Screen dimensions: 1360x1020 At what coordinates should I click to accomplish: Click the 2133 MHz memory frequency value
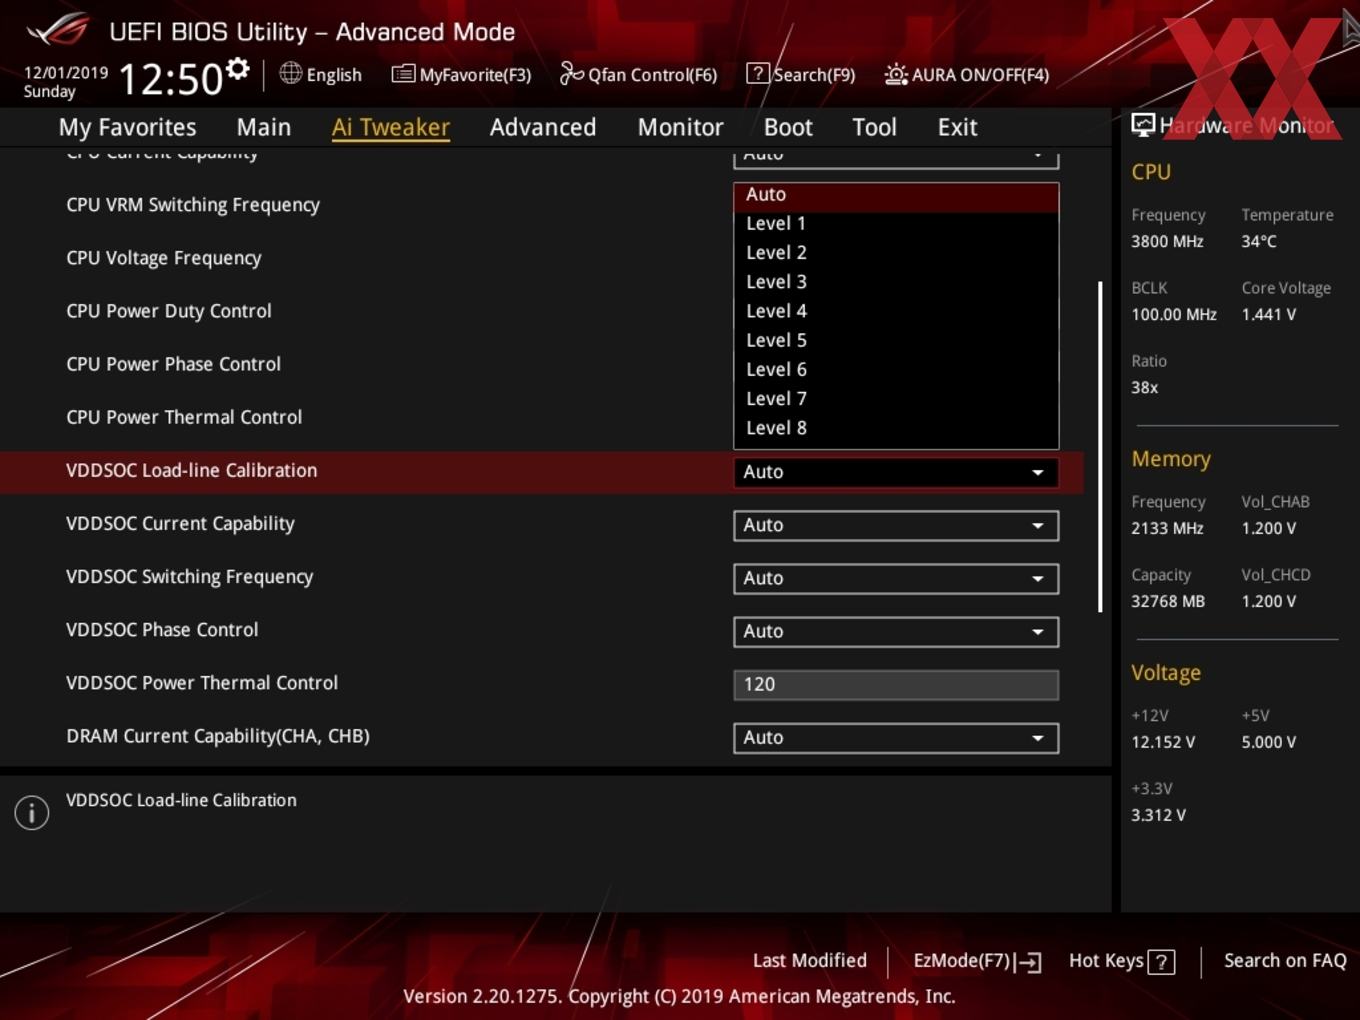(1168, 528)
